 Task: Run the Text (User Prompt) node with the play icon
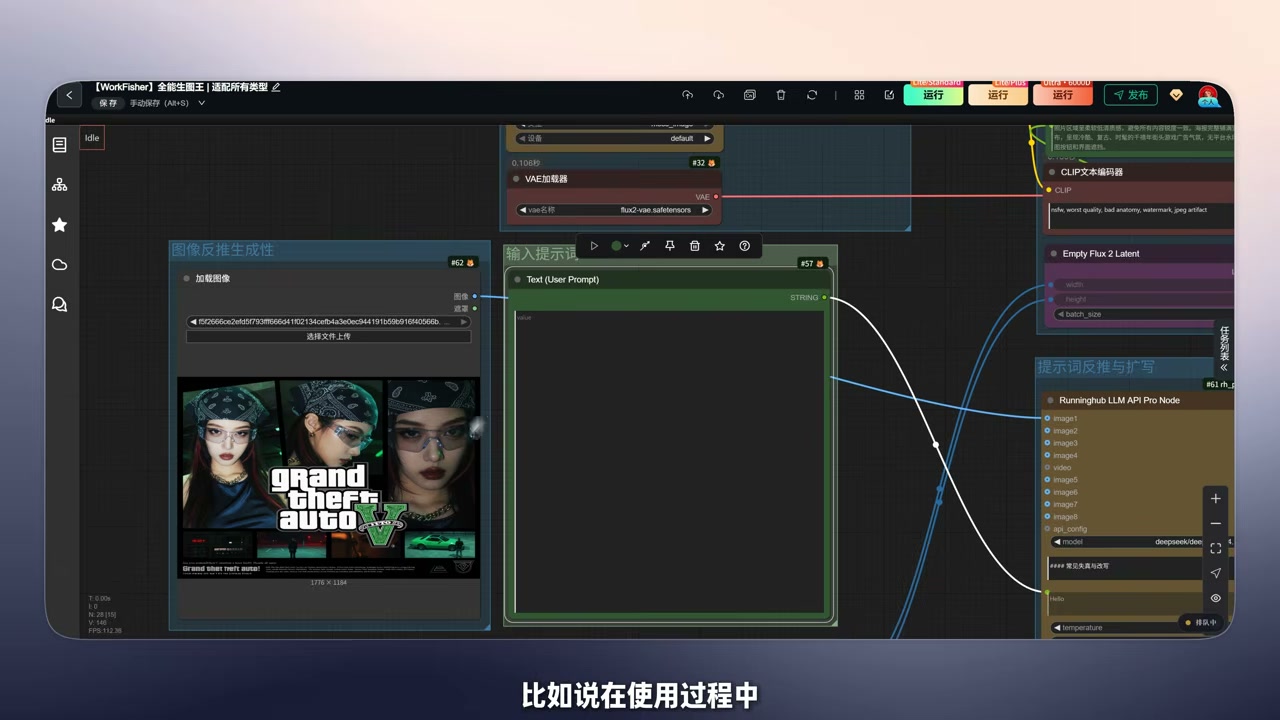click(x=594, y=246)
